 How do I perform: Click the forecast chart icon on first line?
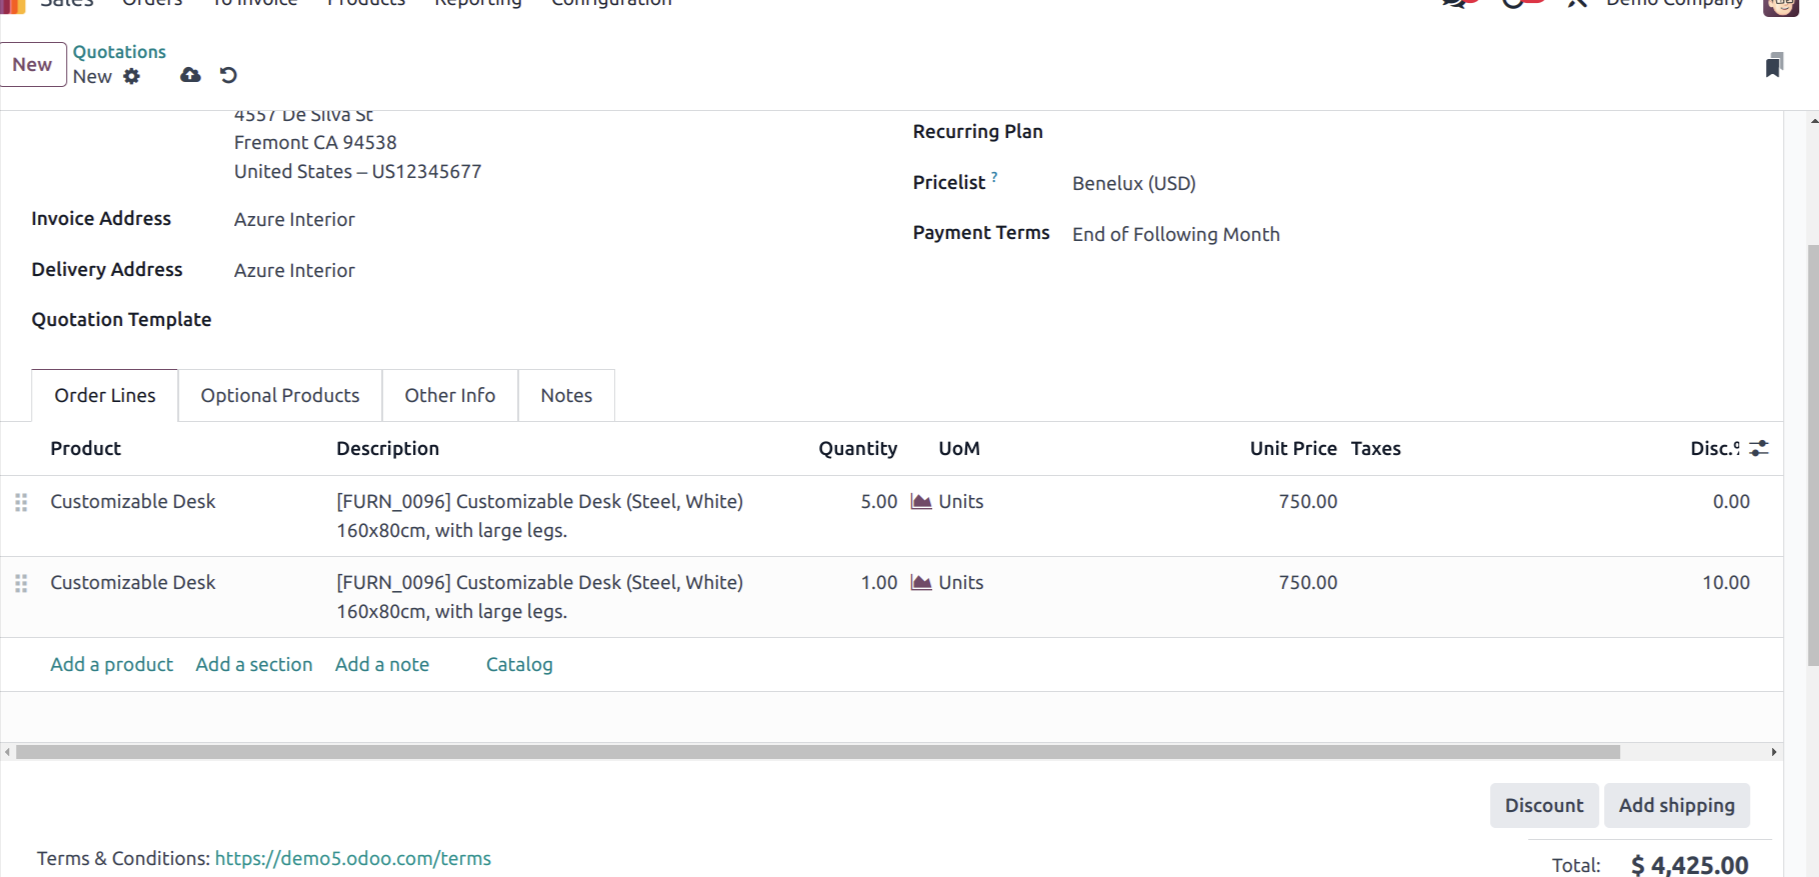921,502
